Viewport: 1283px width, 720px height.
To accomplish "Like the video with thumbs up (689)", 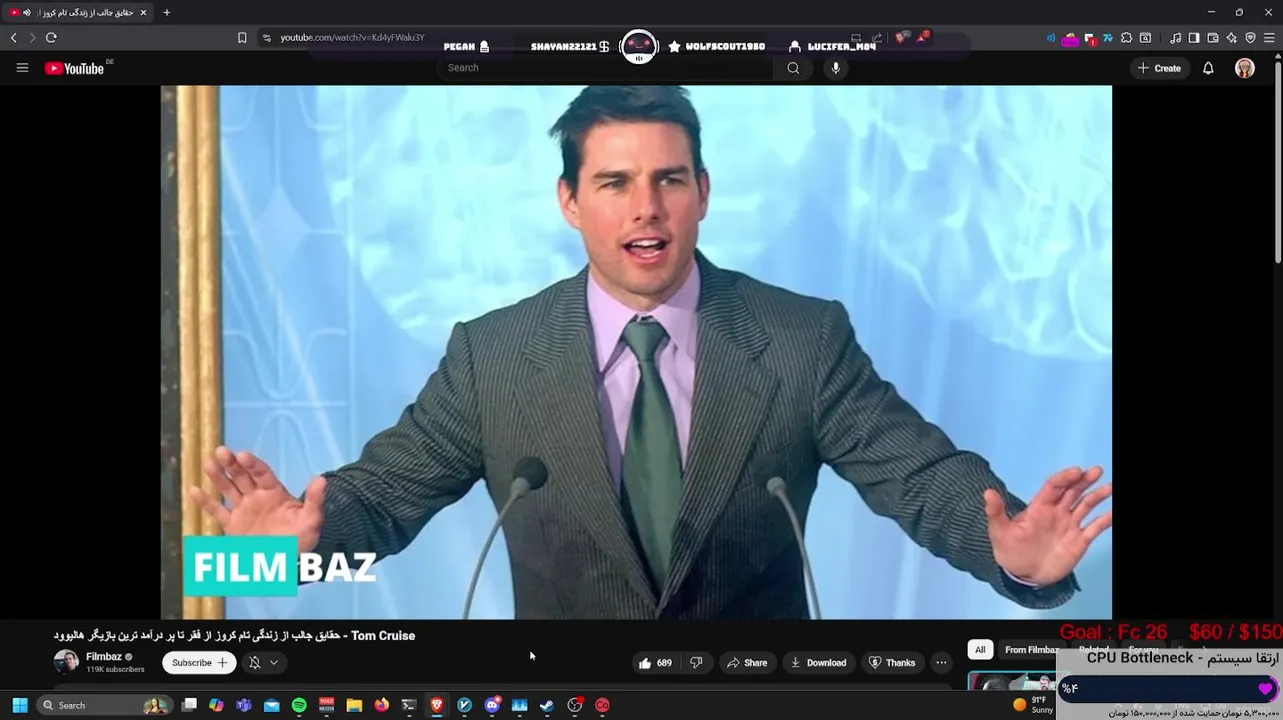I will [x=655, y=663].
